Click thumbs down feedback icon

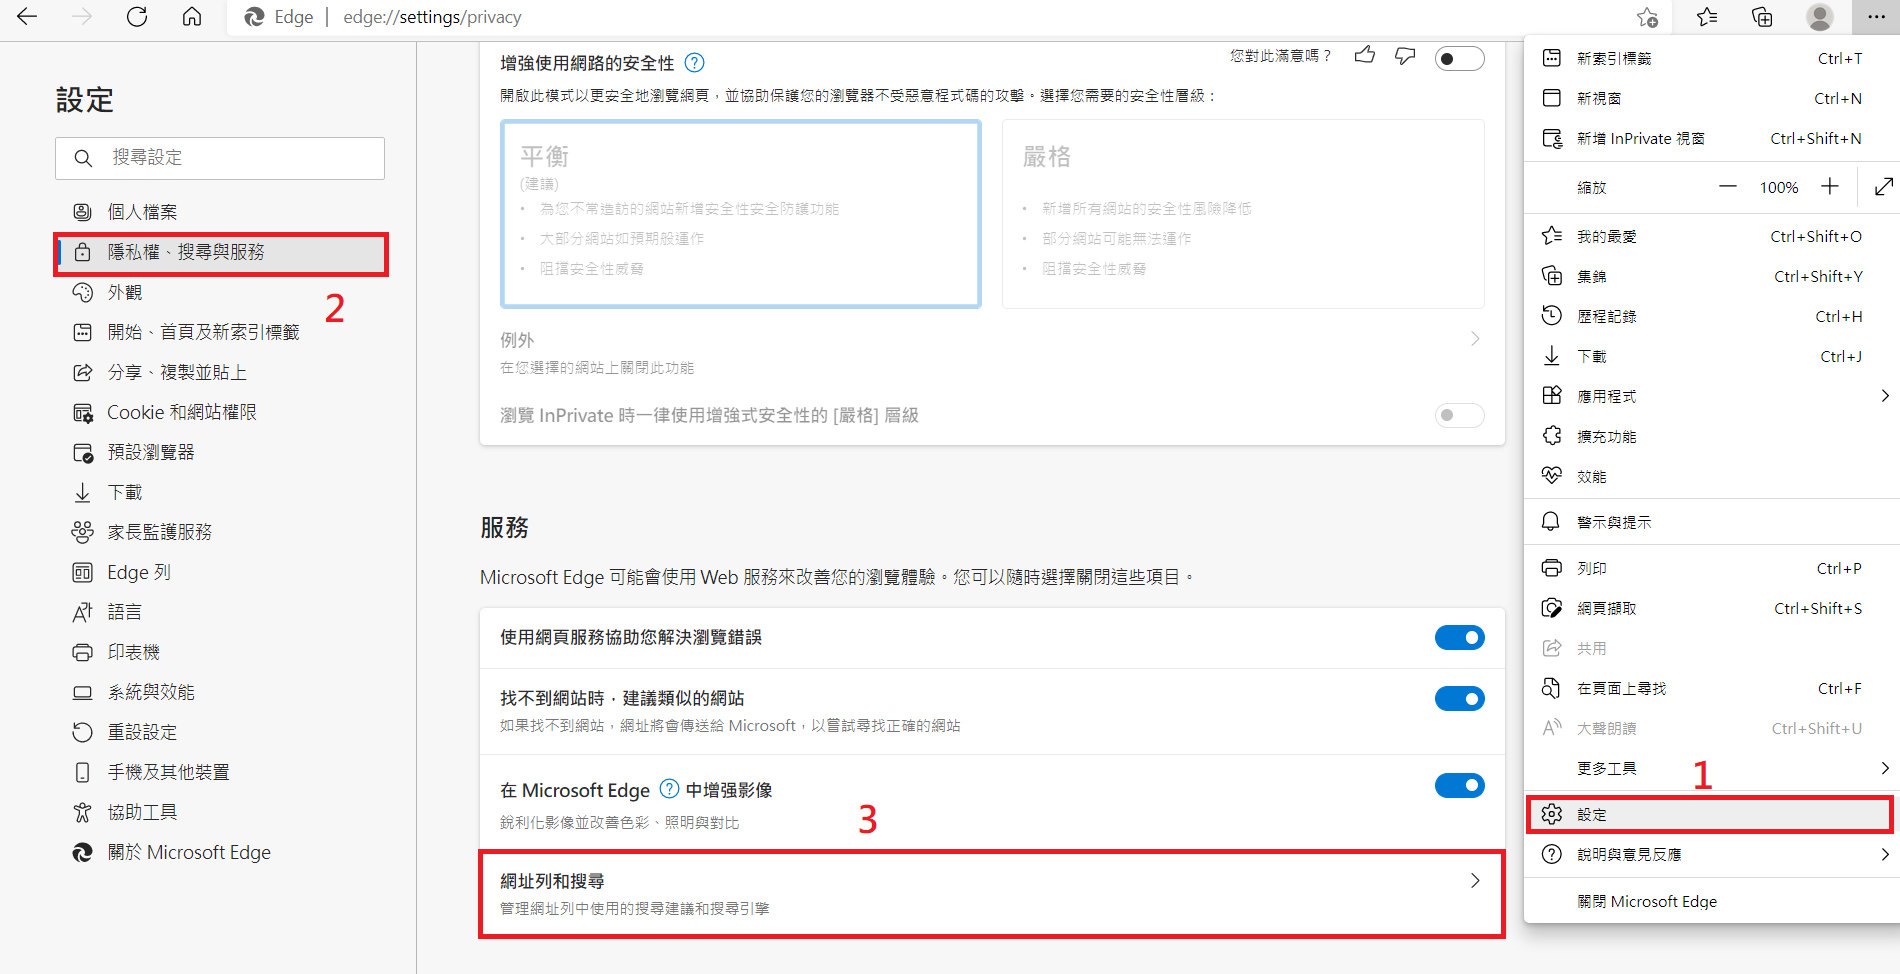(1405, 56)
